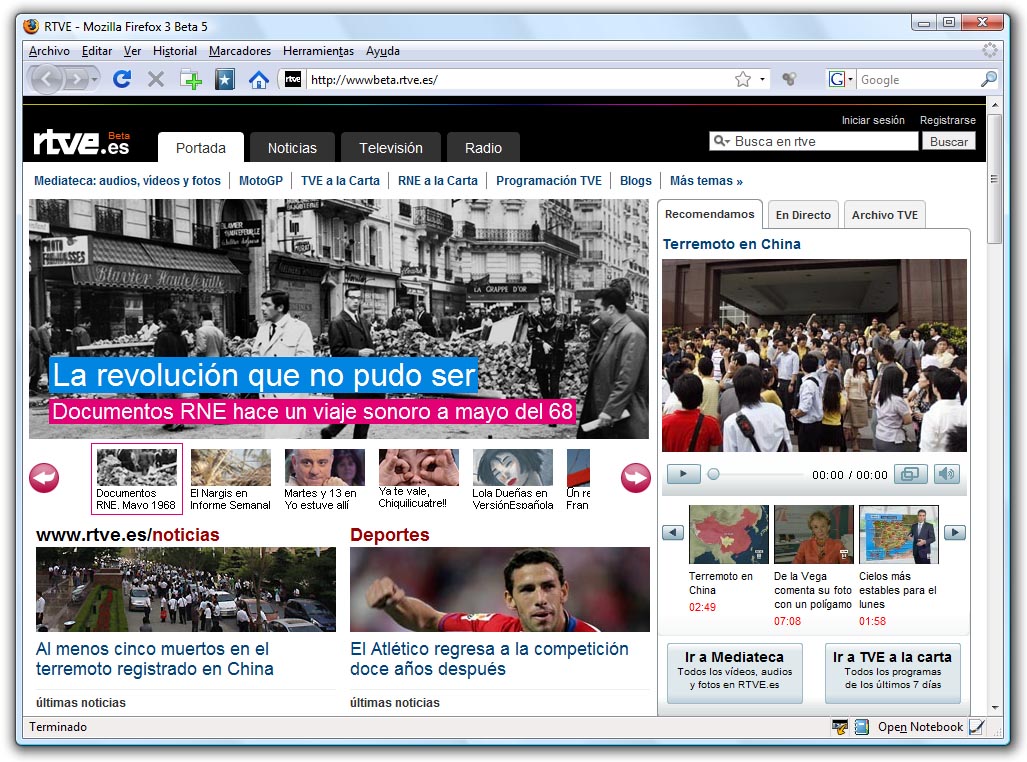Open the MotoGP link
Image resolution: width=1027 pixels, height=762 pixels.
[x=261, y=181]
